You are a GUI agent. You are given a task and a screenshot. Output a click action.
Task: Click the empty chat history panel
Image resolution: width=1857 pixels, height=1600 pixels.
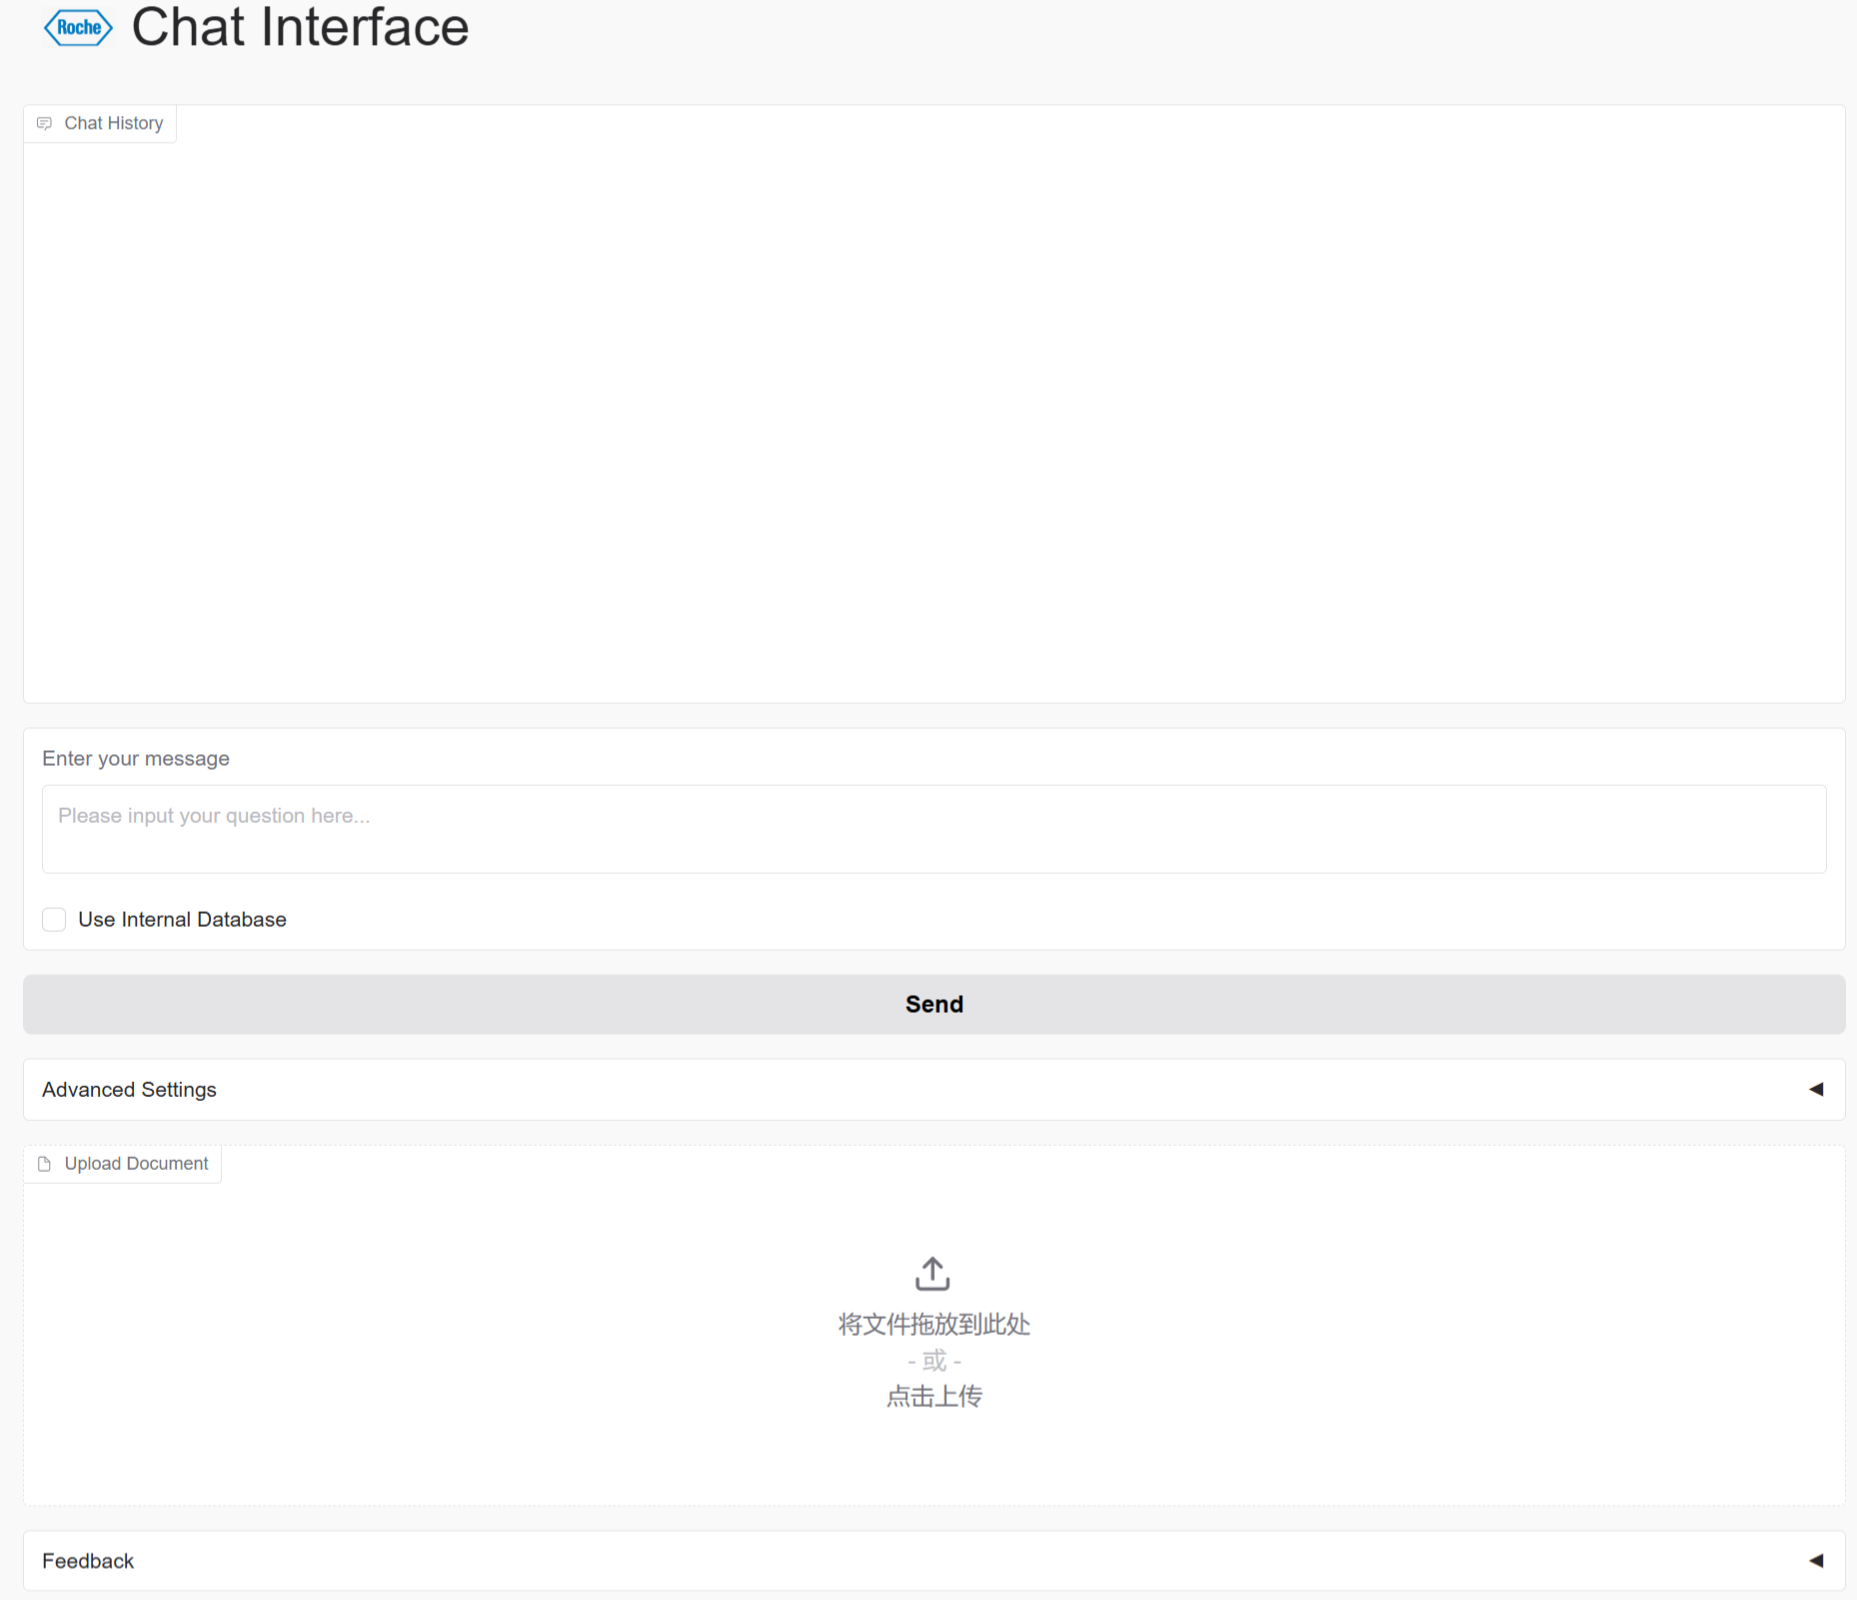tap(934, 420)
